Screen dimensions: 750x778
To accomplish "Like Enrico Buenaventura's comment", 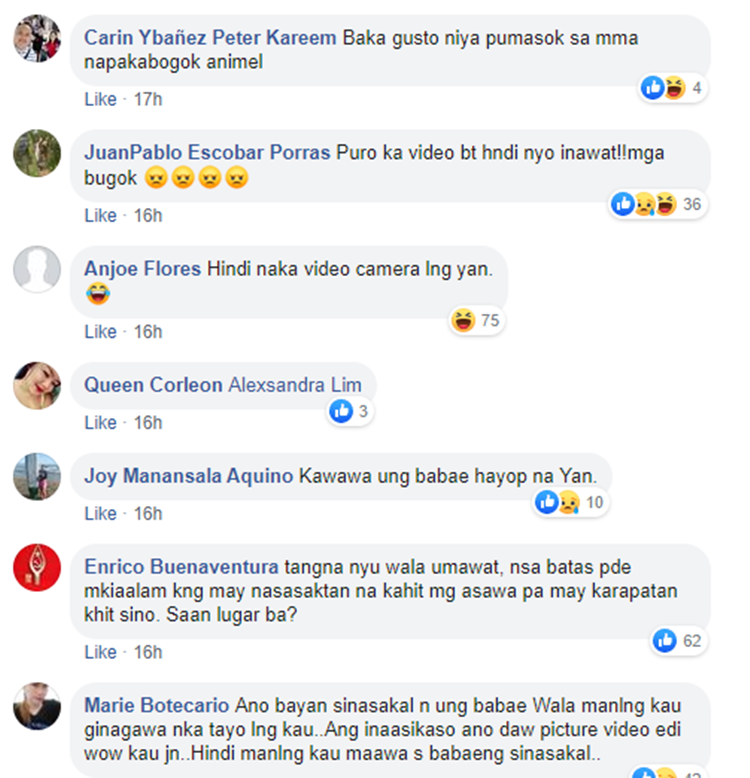I will [x=100, y=652].
